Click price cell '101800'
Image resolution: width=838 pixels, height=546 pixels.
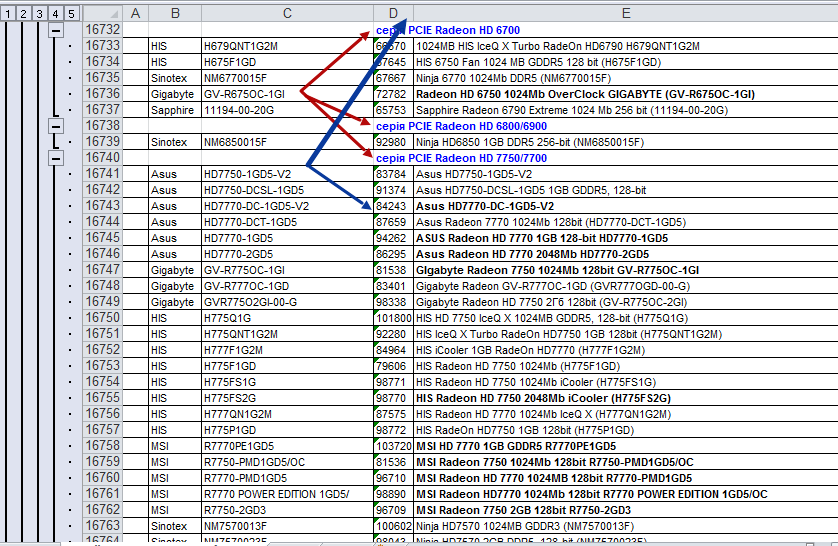393,318
